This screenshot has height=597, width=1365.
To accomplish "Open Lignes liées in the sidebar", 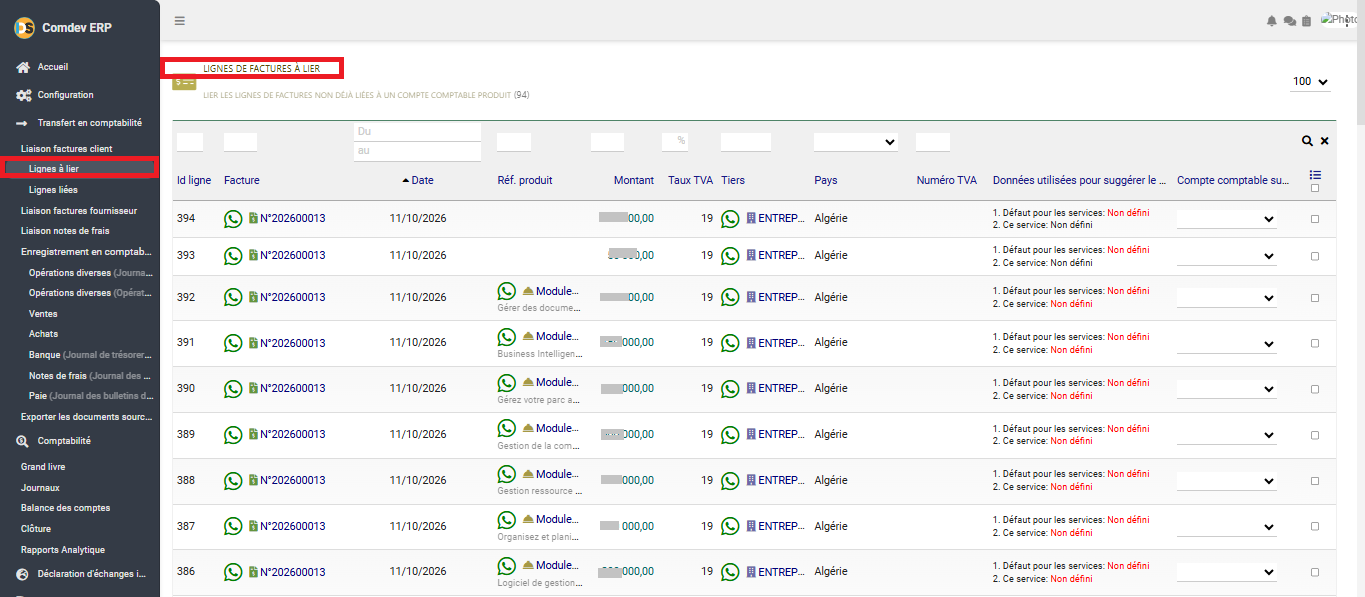I will pyautogui.click(x=53, y=190).
